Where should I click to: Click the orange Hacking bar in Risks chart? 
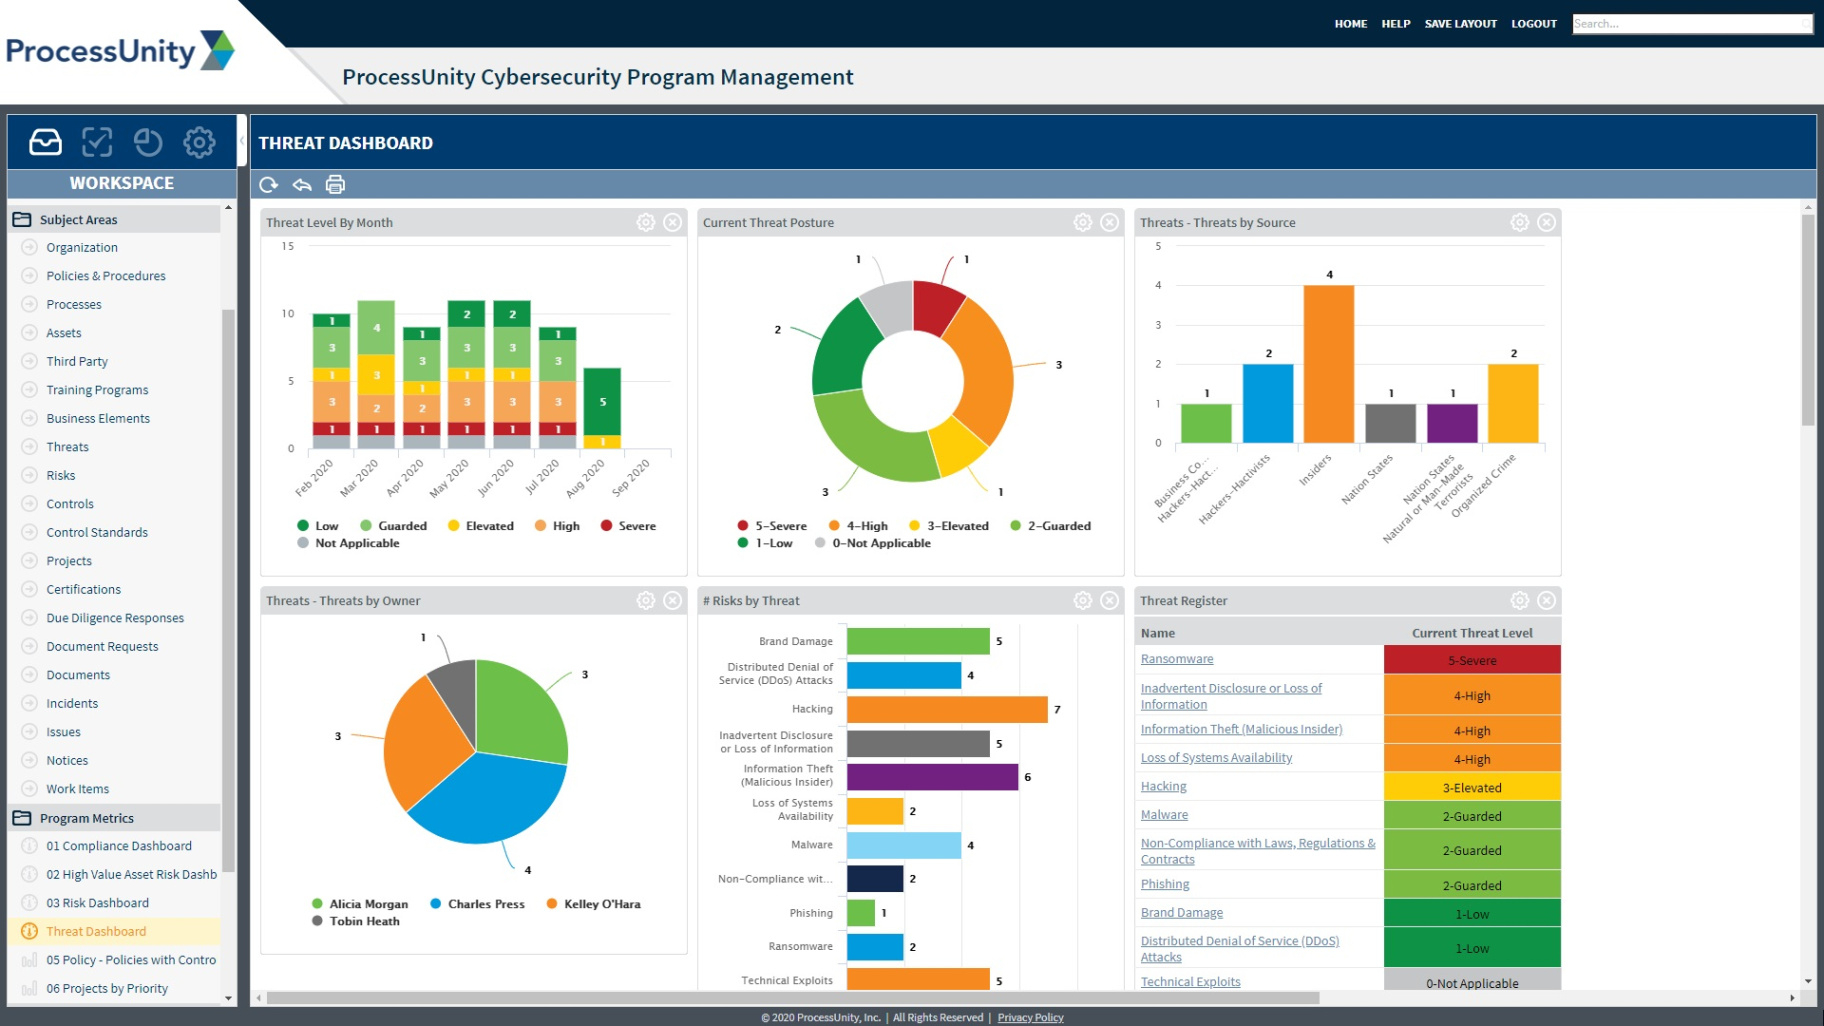pos(947,709)
